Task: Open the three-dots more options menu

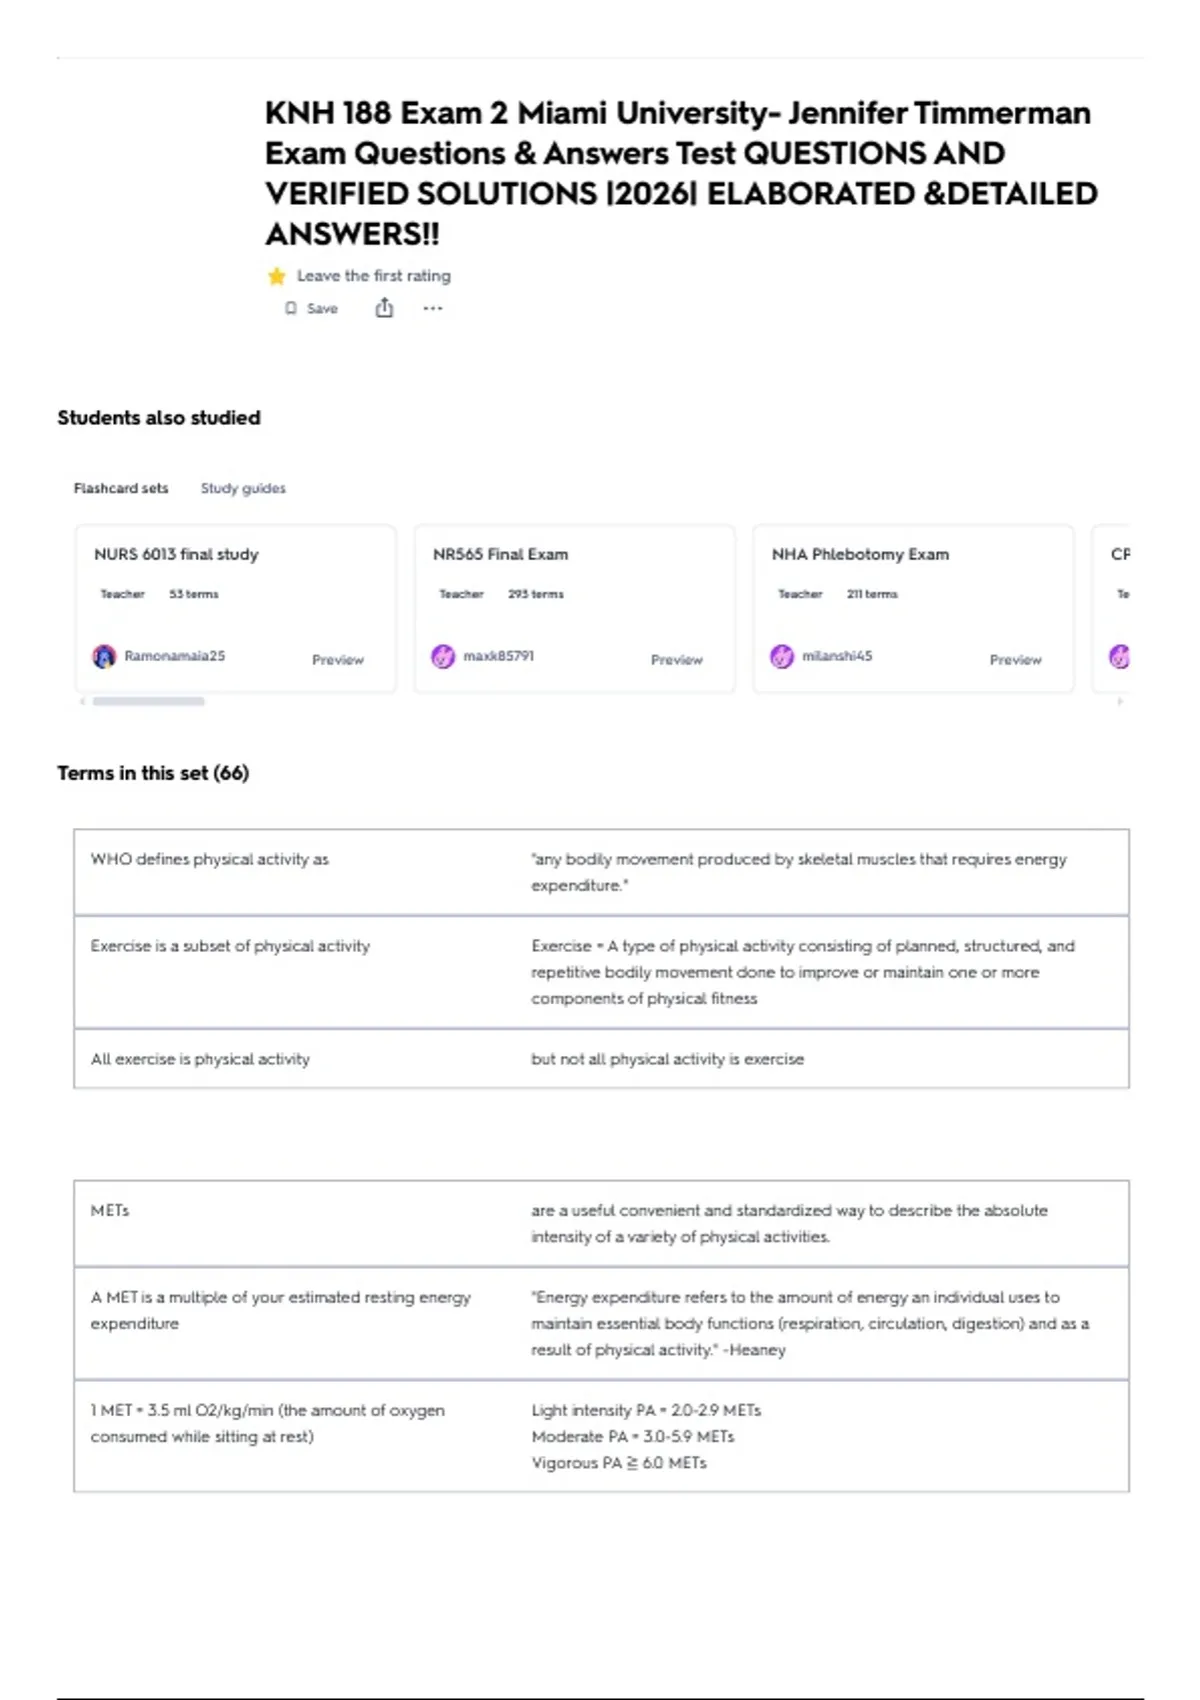Action: pyautogui.click(x=432, y=308)
